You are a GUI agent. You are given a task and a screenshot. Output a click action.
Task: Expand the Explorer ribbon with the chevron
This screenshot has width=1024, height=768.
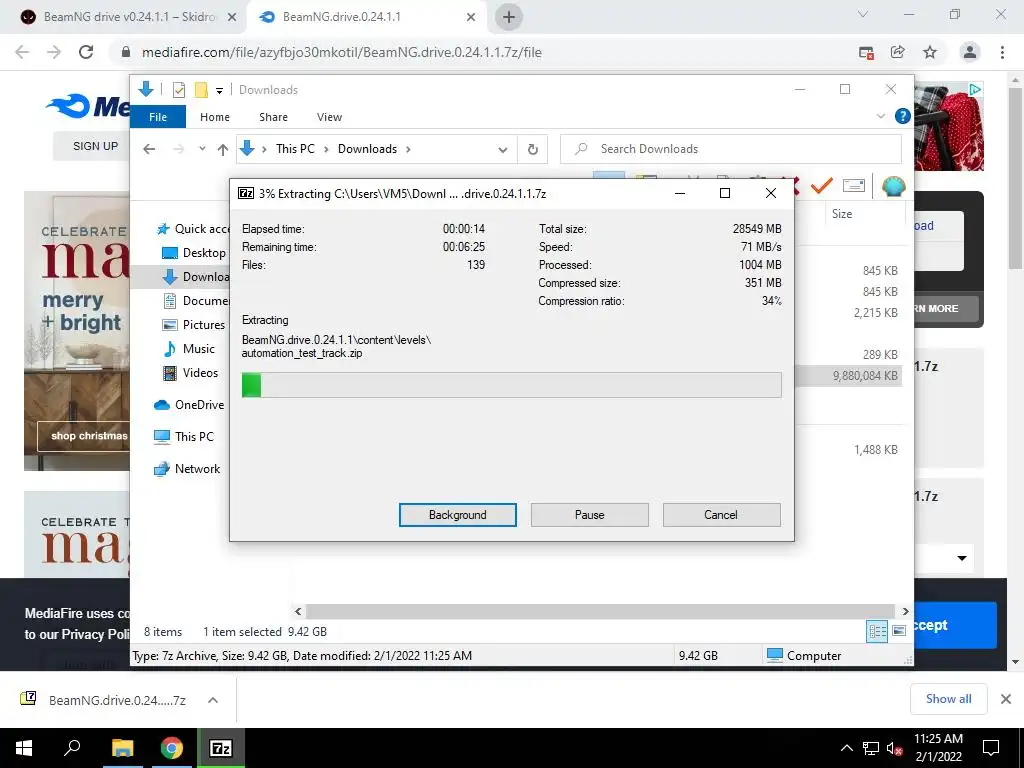coord(880,116)
